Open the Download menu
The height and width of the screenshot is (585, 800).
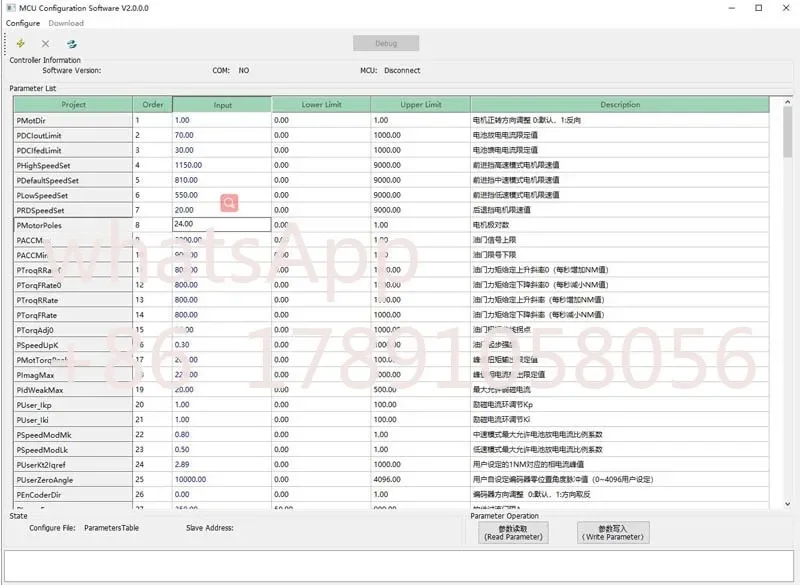[x=66, y=23]
